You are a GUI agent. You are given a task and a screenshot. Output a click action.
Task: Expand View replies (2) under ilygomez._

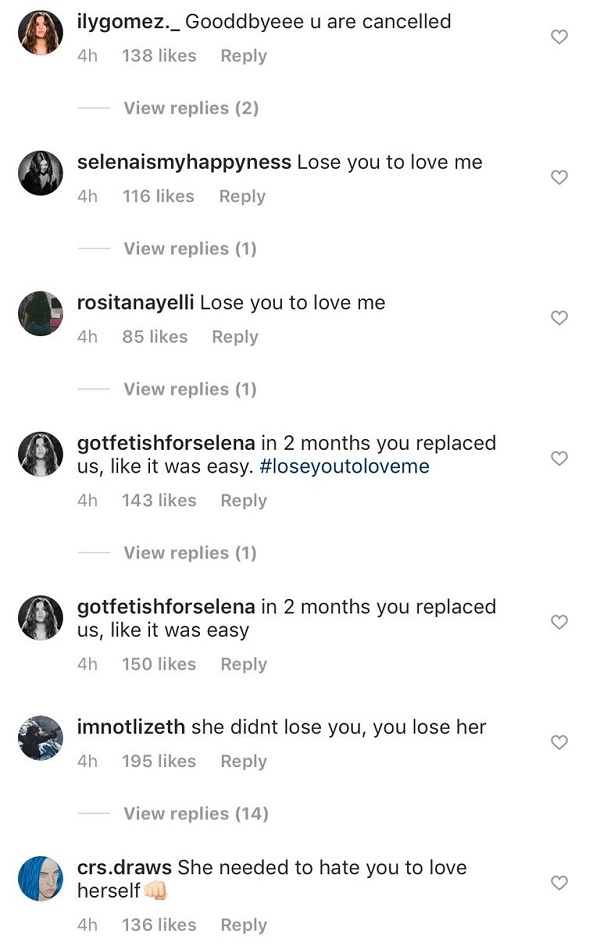click(x=190, y=108)
